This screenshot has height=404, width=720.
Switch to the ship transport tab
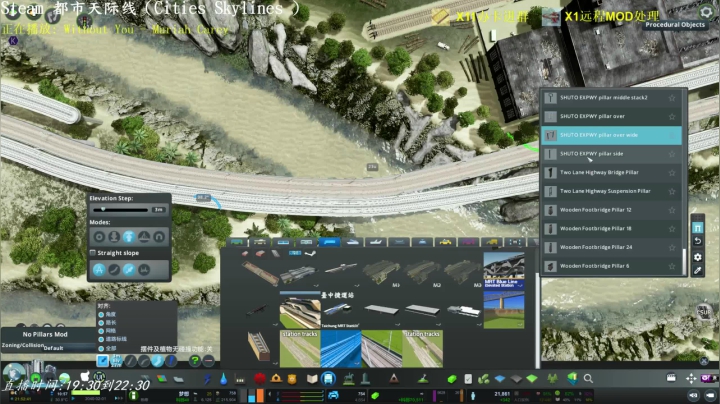[x=352, y=242]
